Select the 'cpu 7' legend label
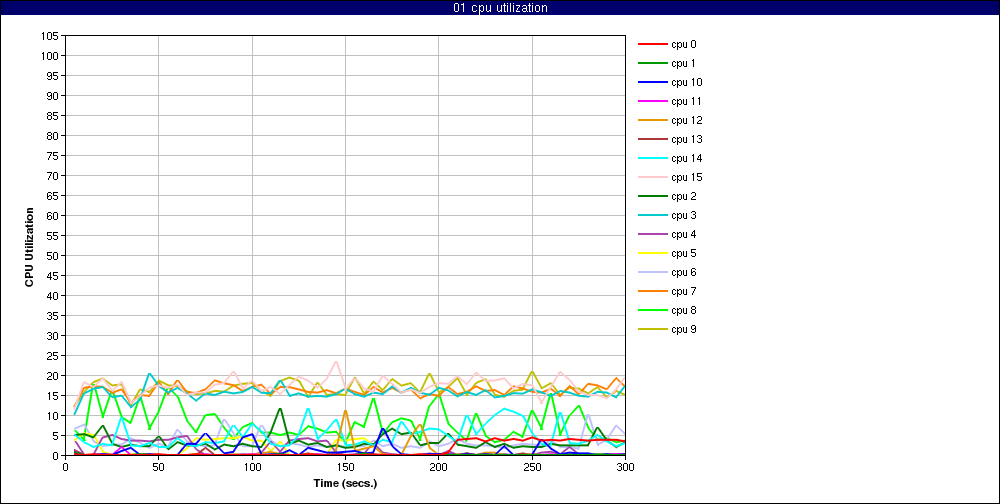 pyautogui.click(x=684, y=292)
